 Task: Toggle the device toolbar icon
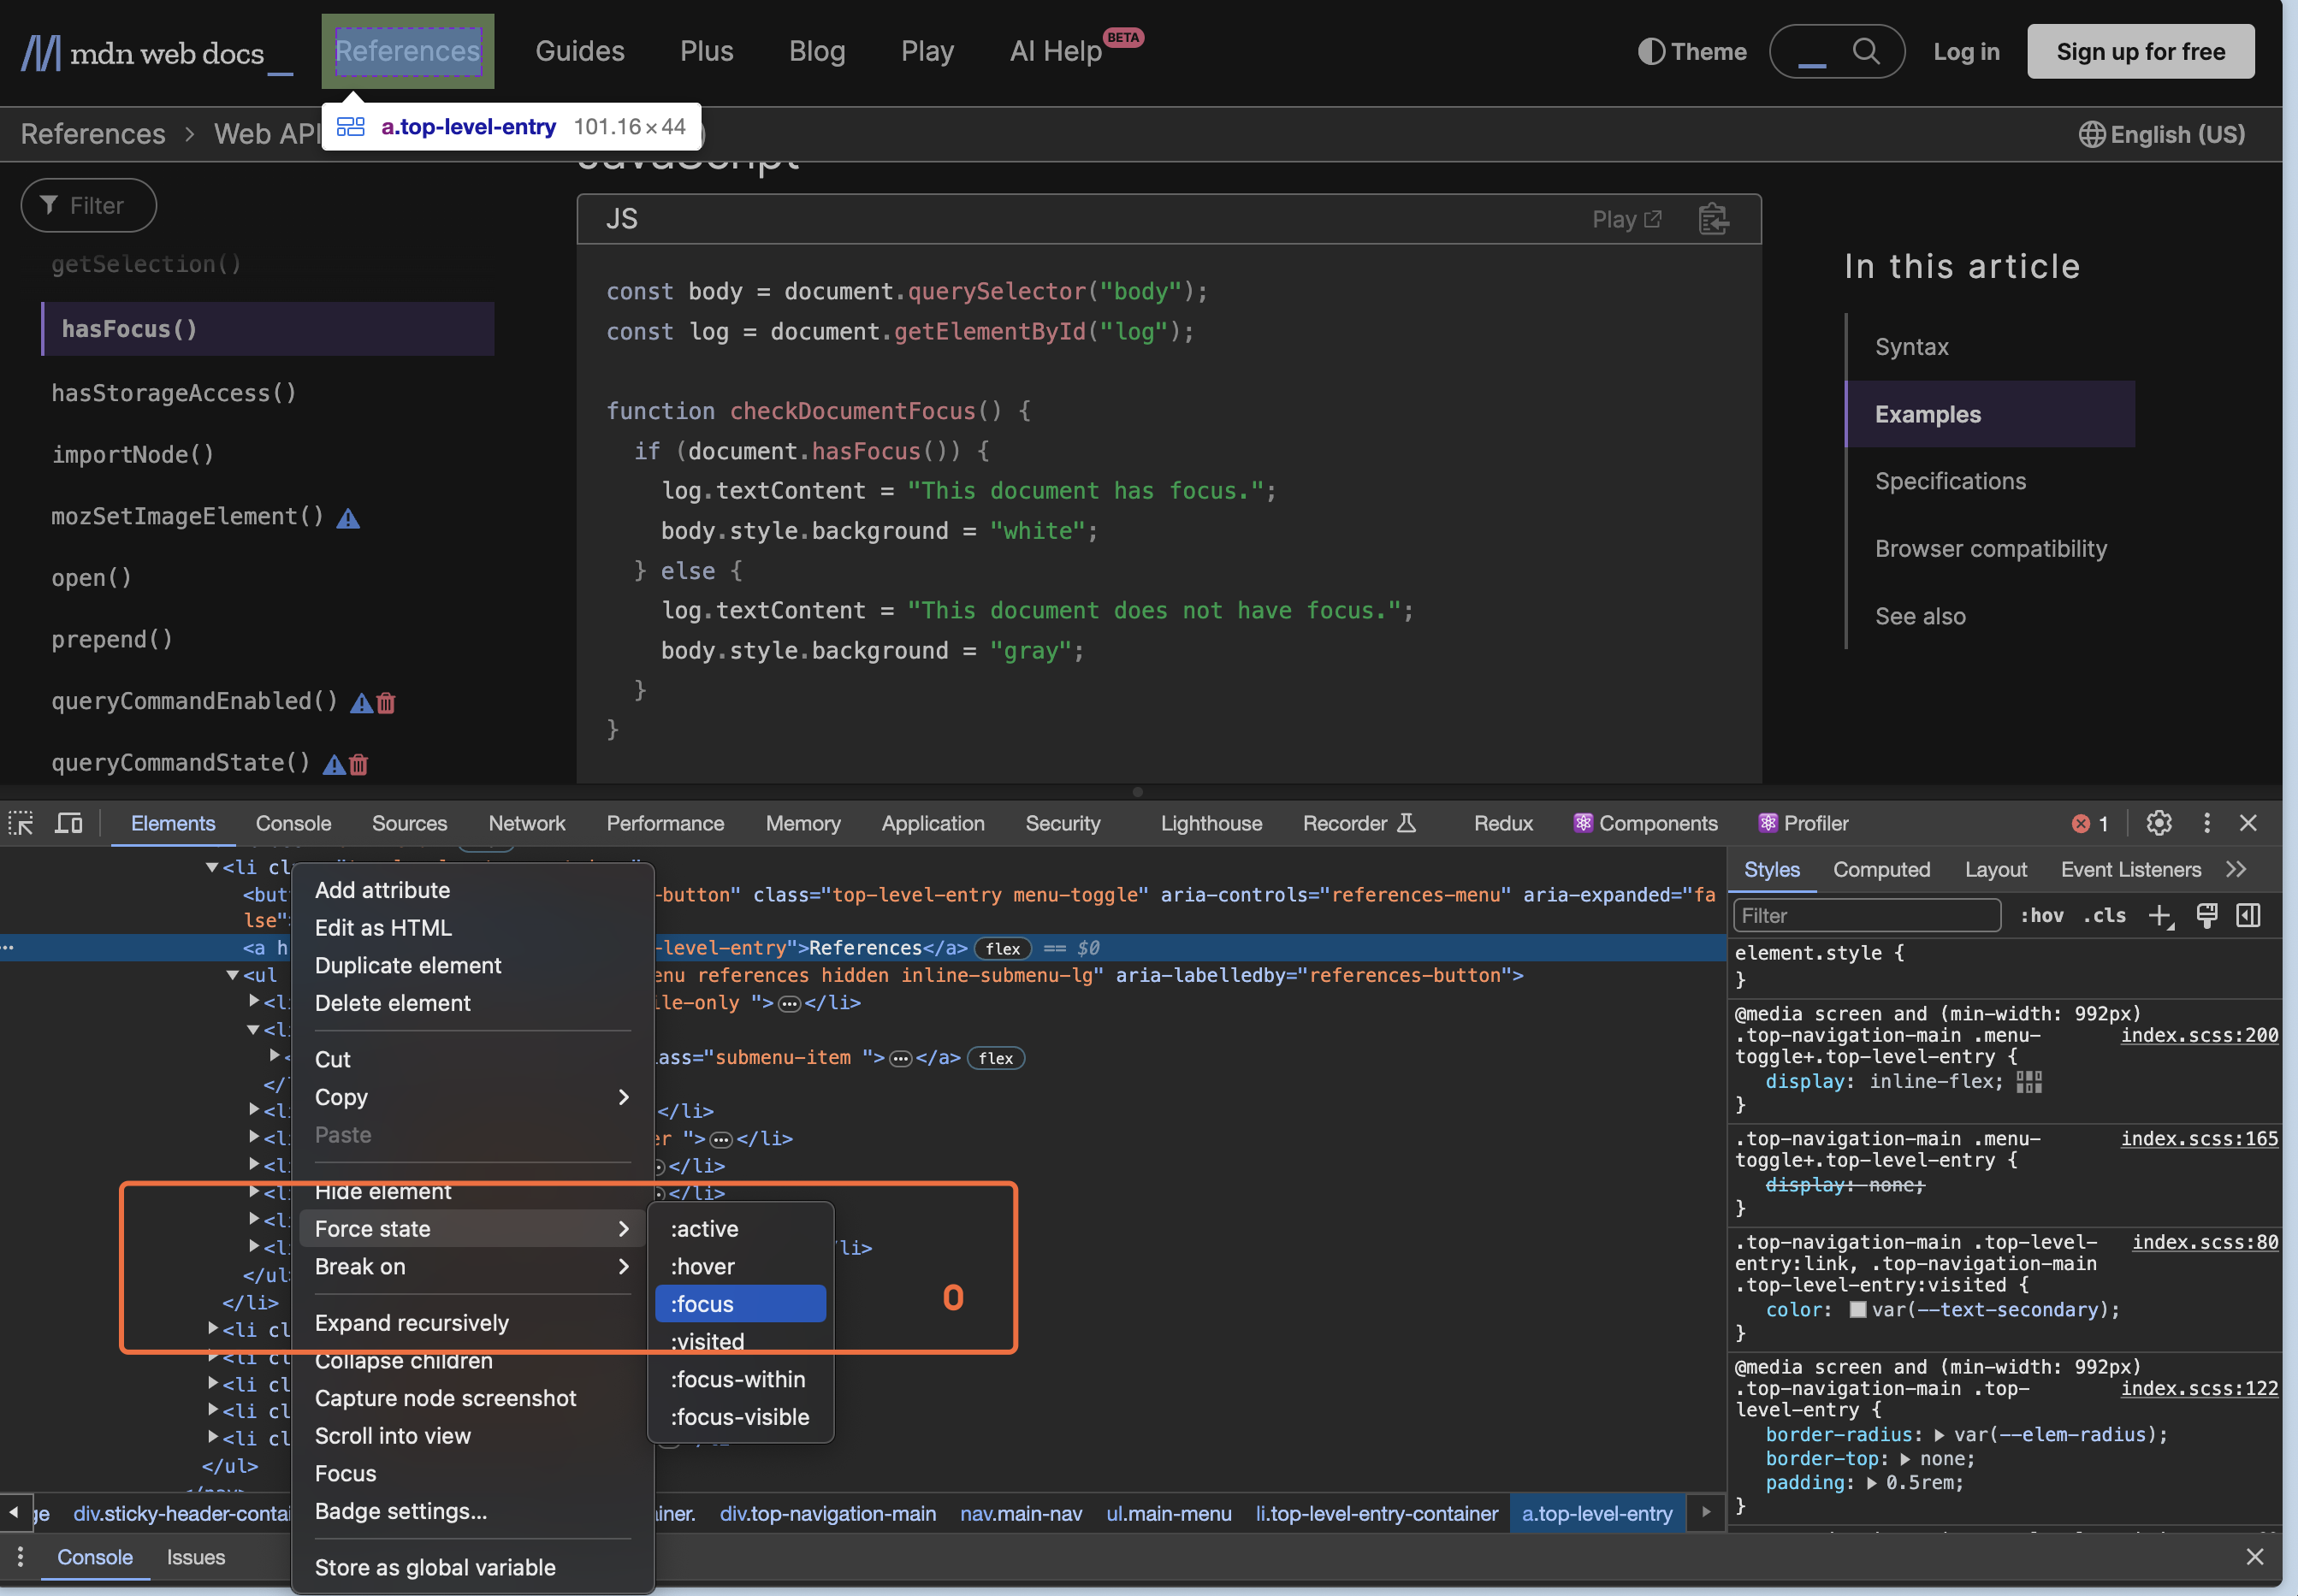pyautogui.click(x=68, y=823)
